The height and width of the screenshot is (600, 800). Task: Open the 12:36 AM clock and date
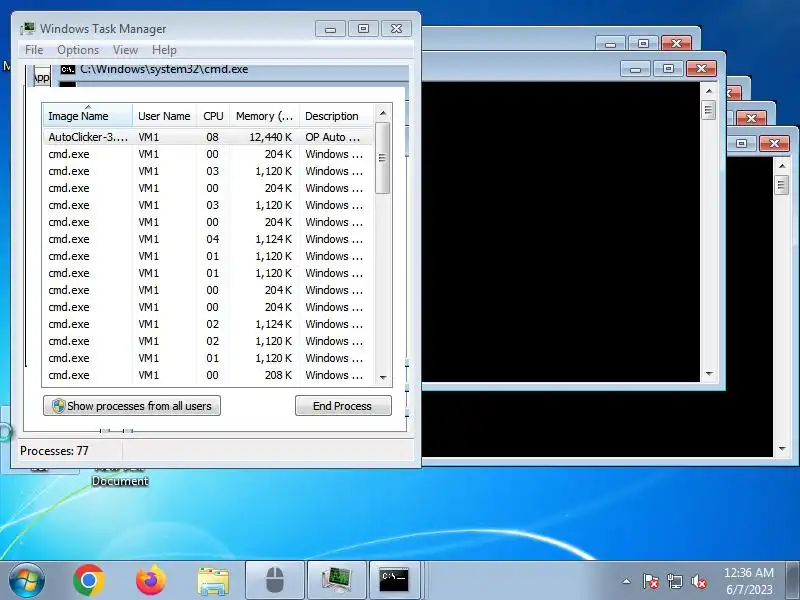[x=749, y=581]
